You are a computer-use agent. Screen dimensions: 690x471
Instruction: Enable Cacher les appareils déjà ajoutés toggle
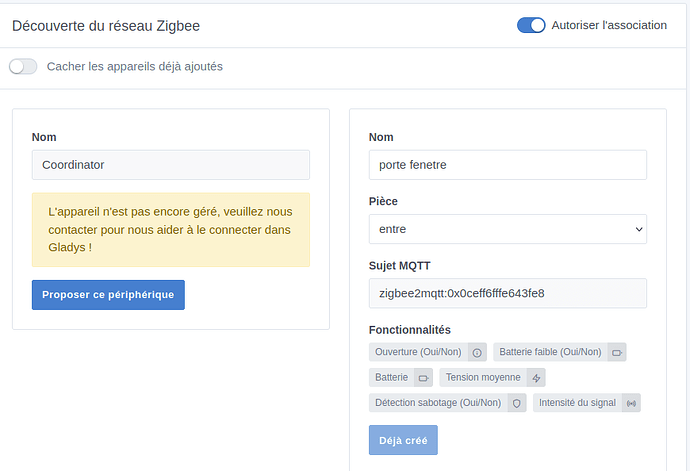(23, 67)
